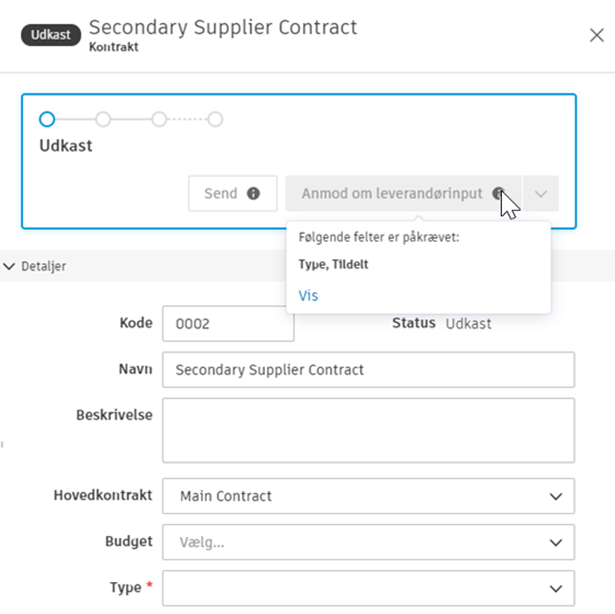The width and height of the screenshot is (615, 614).
Task: Click the Udkast status badge
Action: [x=51, y=35]
